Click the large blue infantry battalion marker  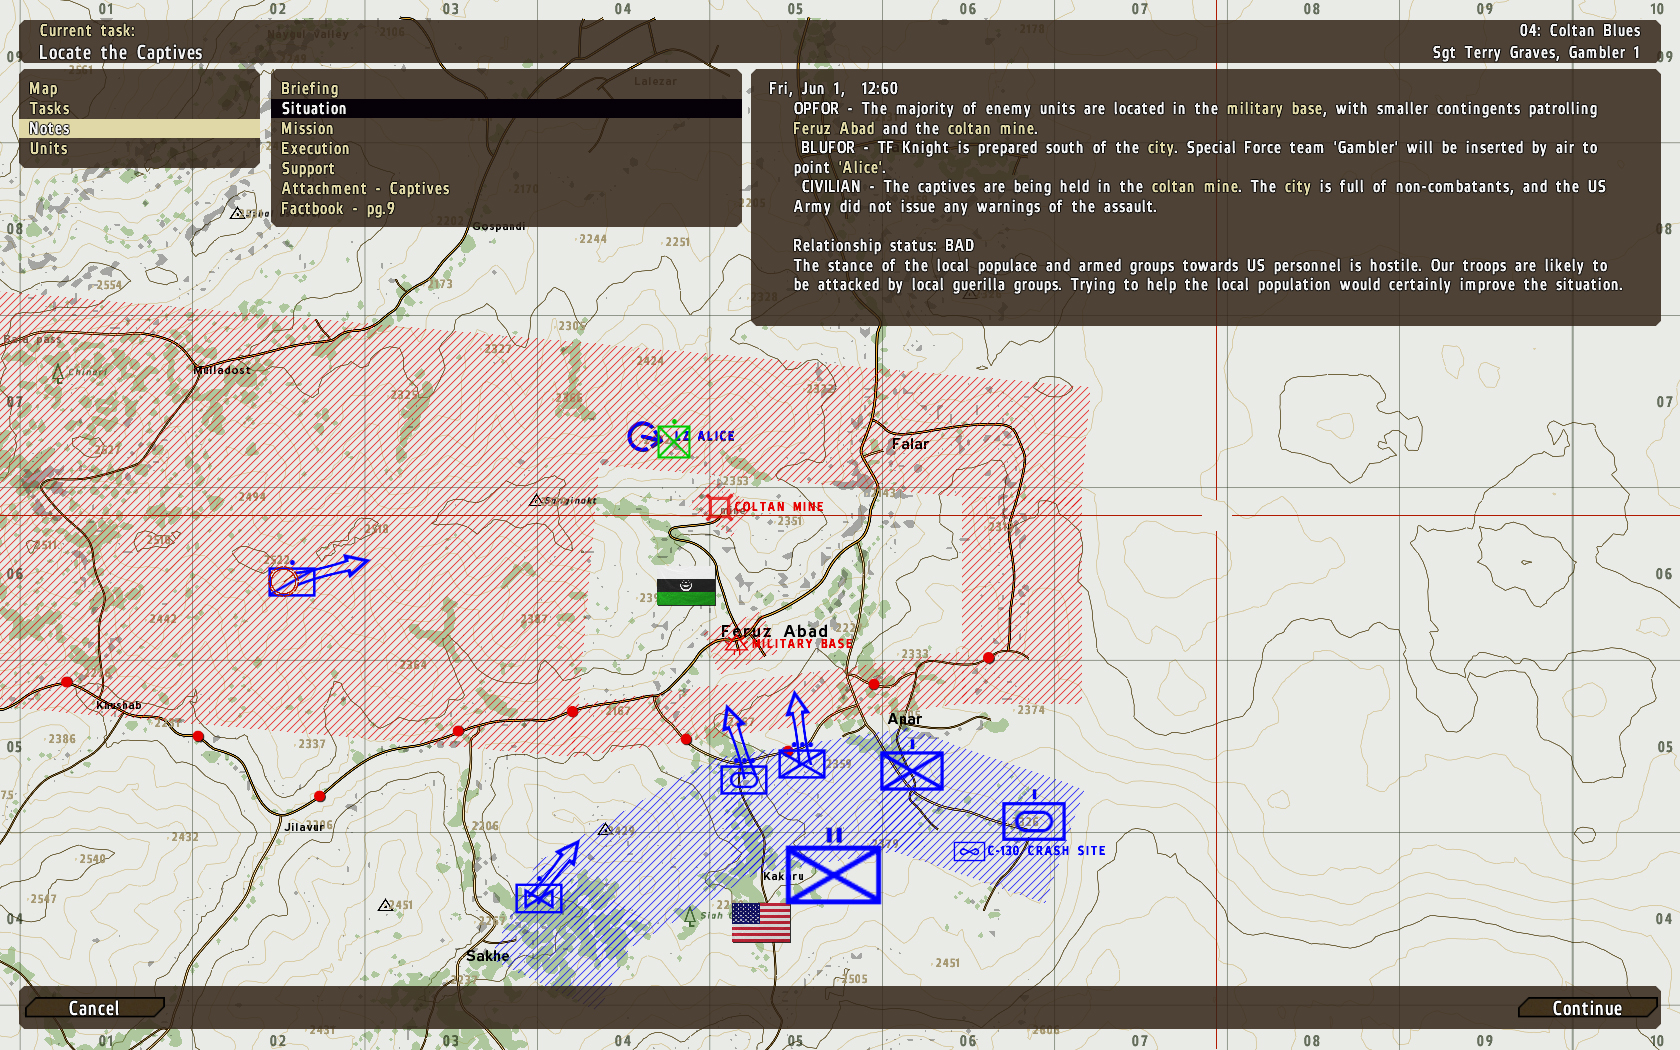tap(833, 874)
